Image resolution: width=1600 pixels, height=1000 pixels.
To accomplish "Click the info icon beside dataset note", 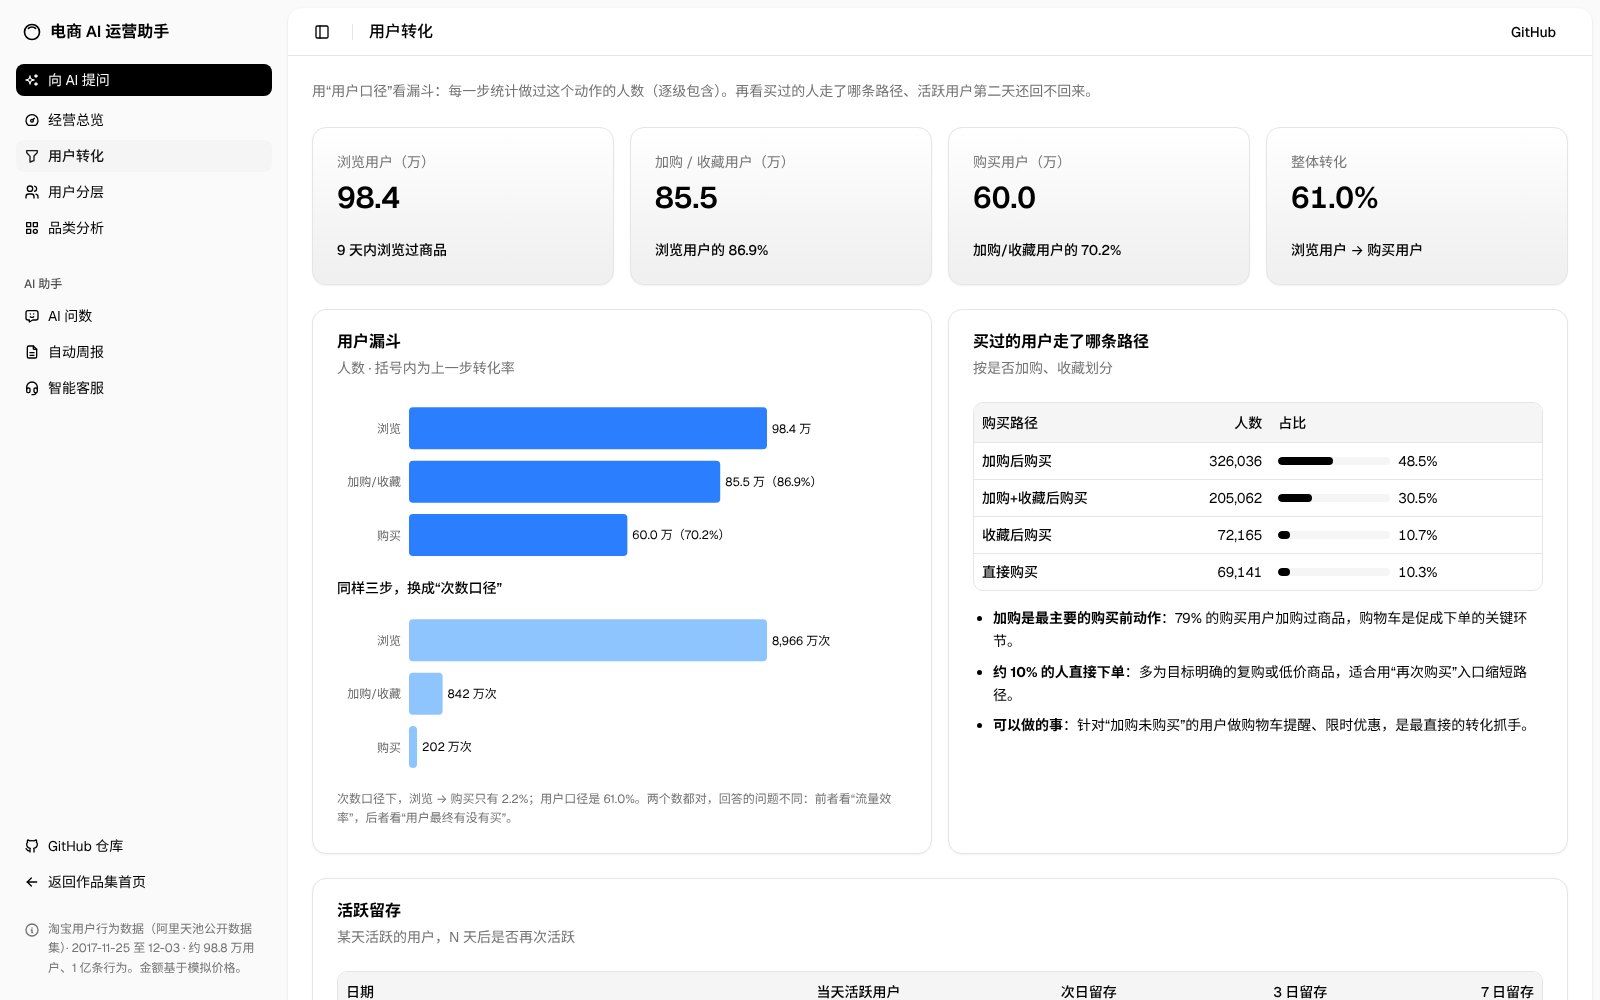I will 32,929.
